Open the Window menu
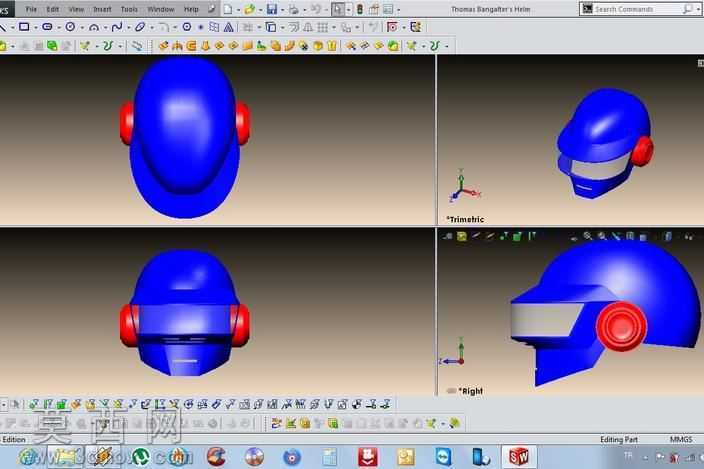Screen dimensions: 704x469 tap(161, 9)
